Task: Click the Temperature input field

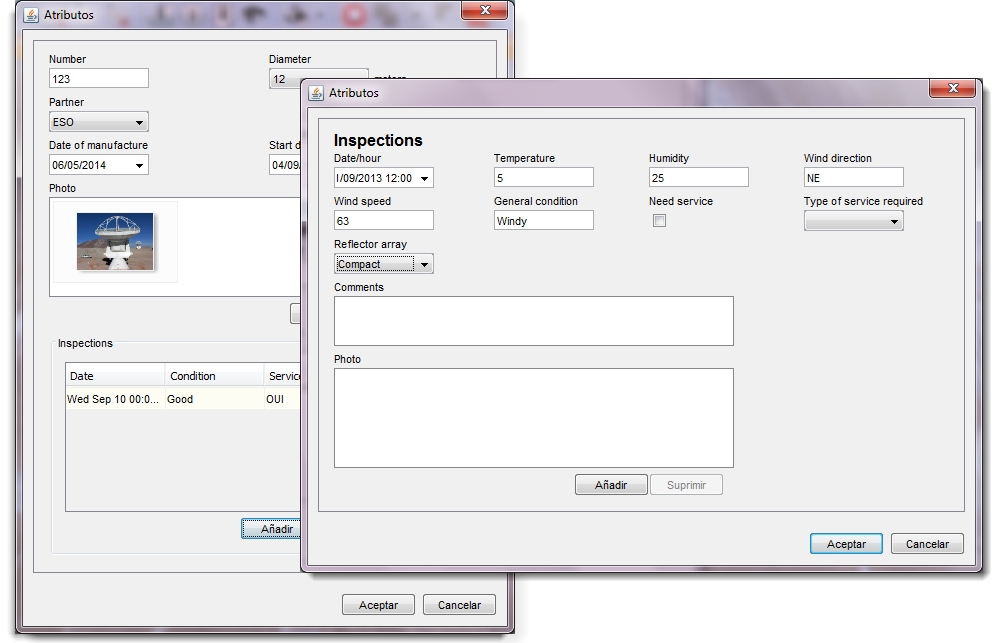Action: point(543,177)
